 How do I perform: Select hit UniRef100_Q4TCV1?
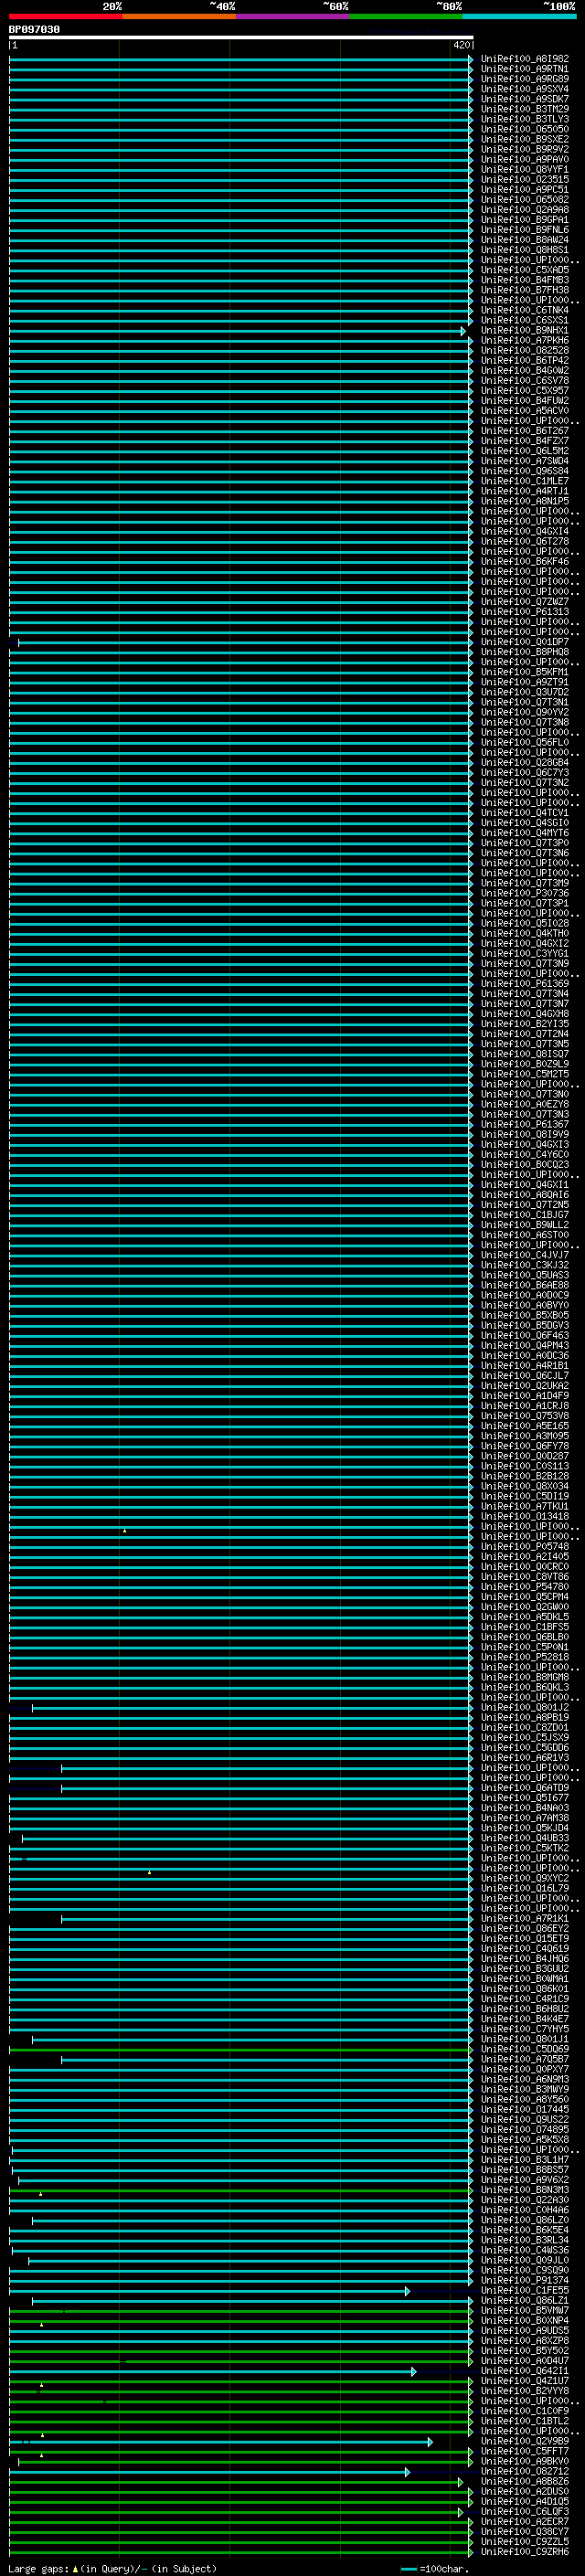(524, 813)
